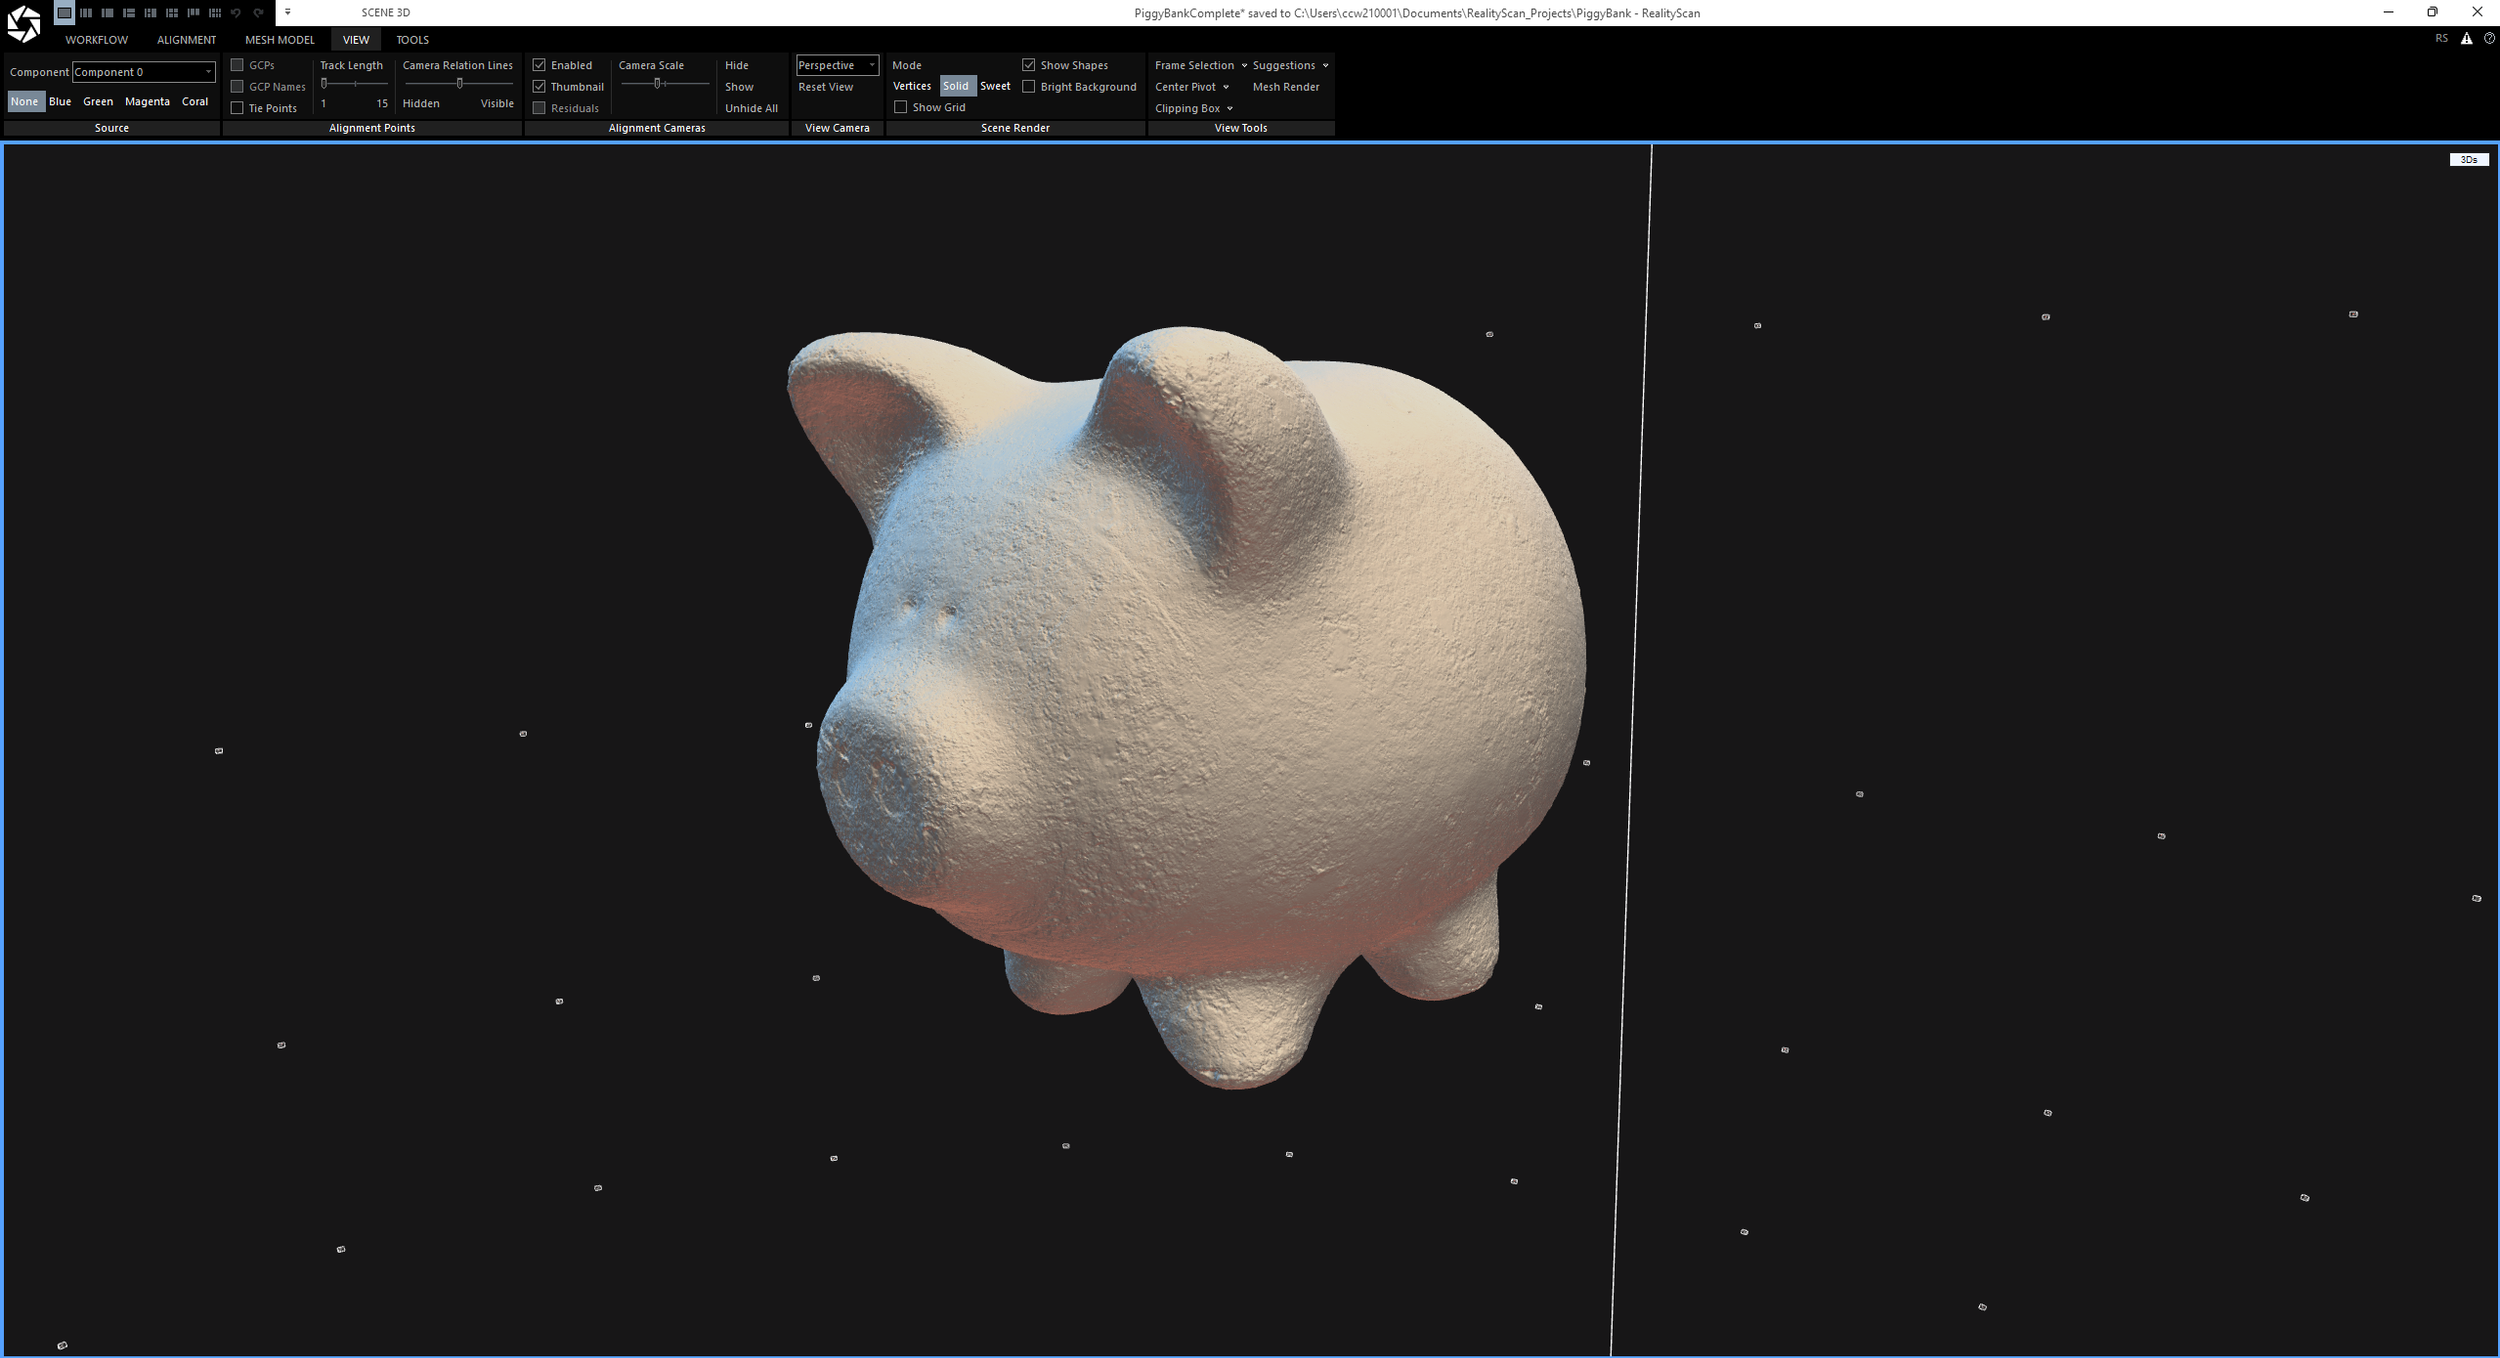Select the VIEW tab
Viewport: 2500px width, 1358px height.
point(356,40)
